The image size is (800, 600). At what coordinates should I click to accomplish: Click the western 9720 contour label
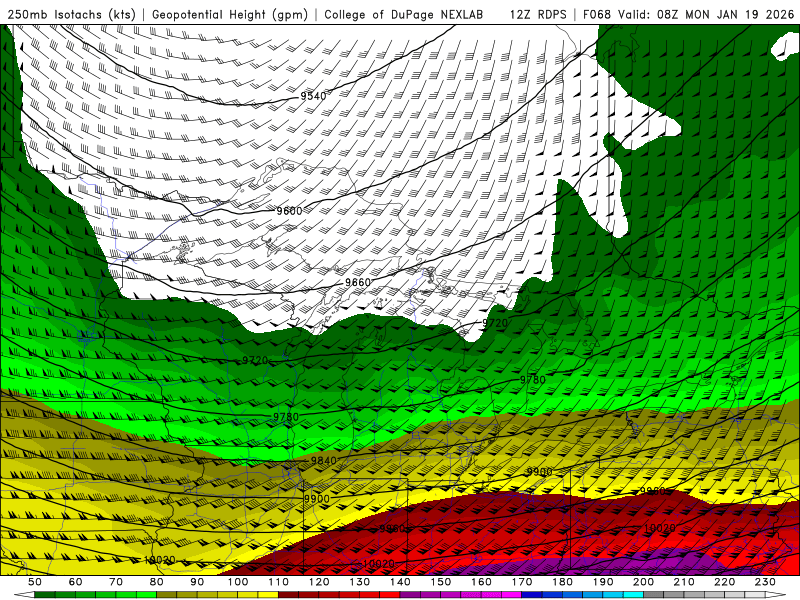(x=255, y=360)
